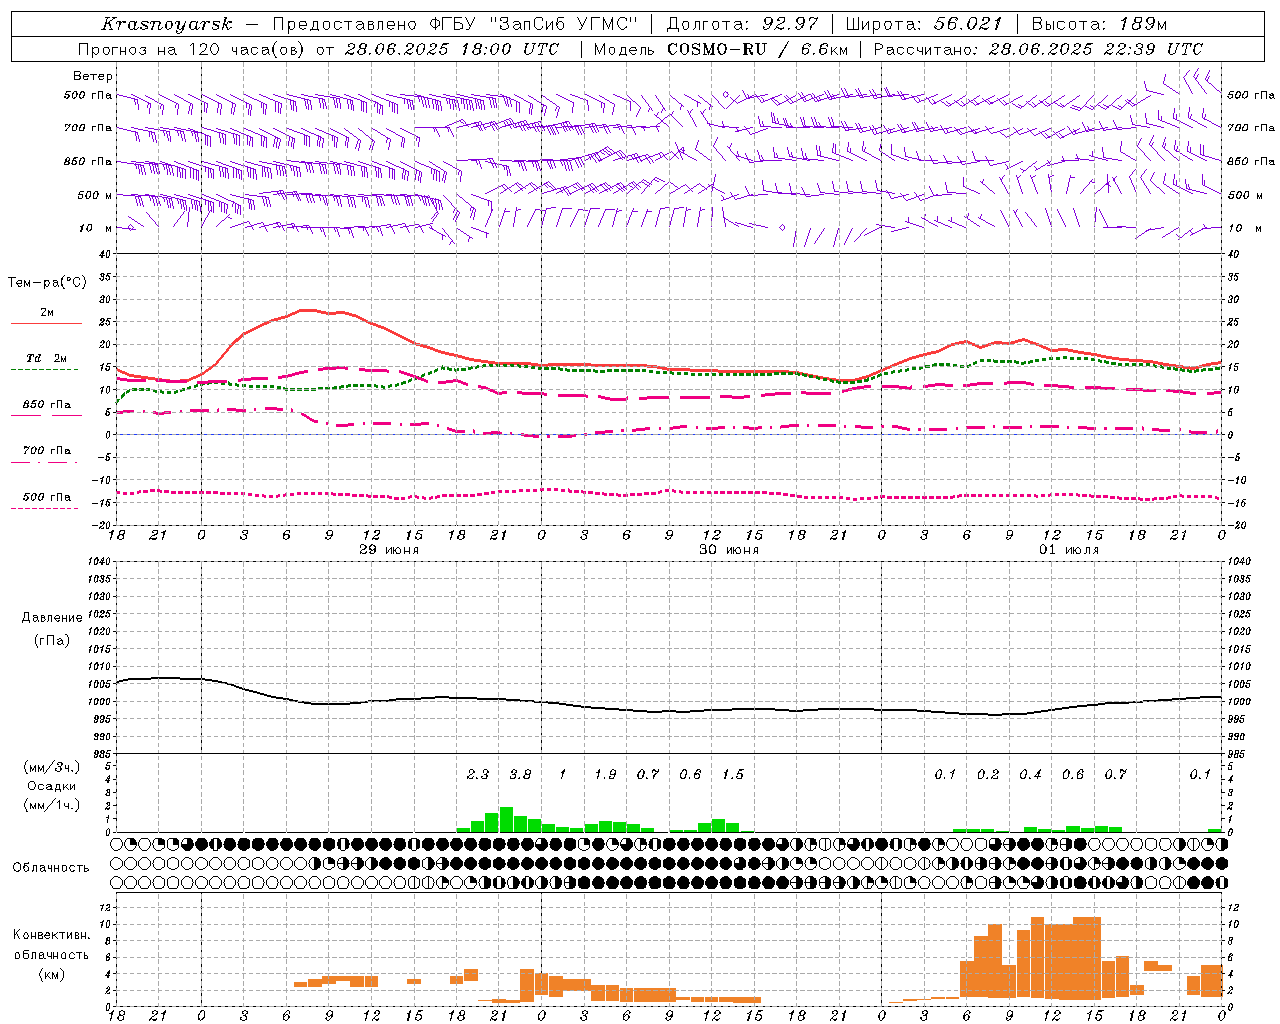Image resolution: width=1280 pixels, height=1024 pixels.
Task: Click the 'Предоставлено ФГБУ "ЗапСиб УГМС"' header text
Action: pyautogui.click(x=454, y=24)
